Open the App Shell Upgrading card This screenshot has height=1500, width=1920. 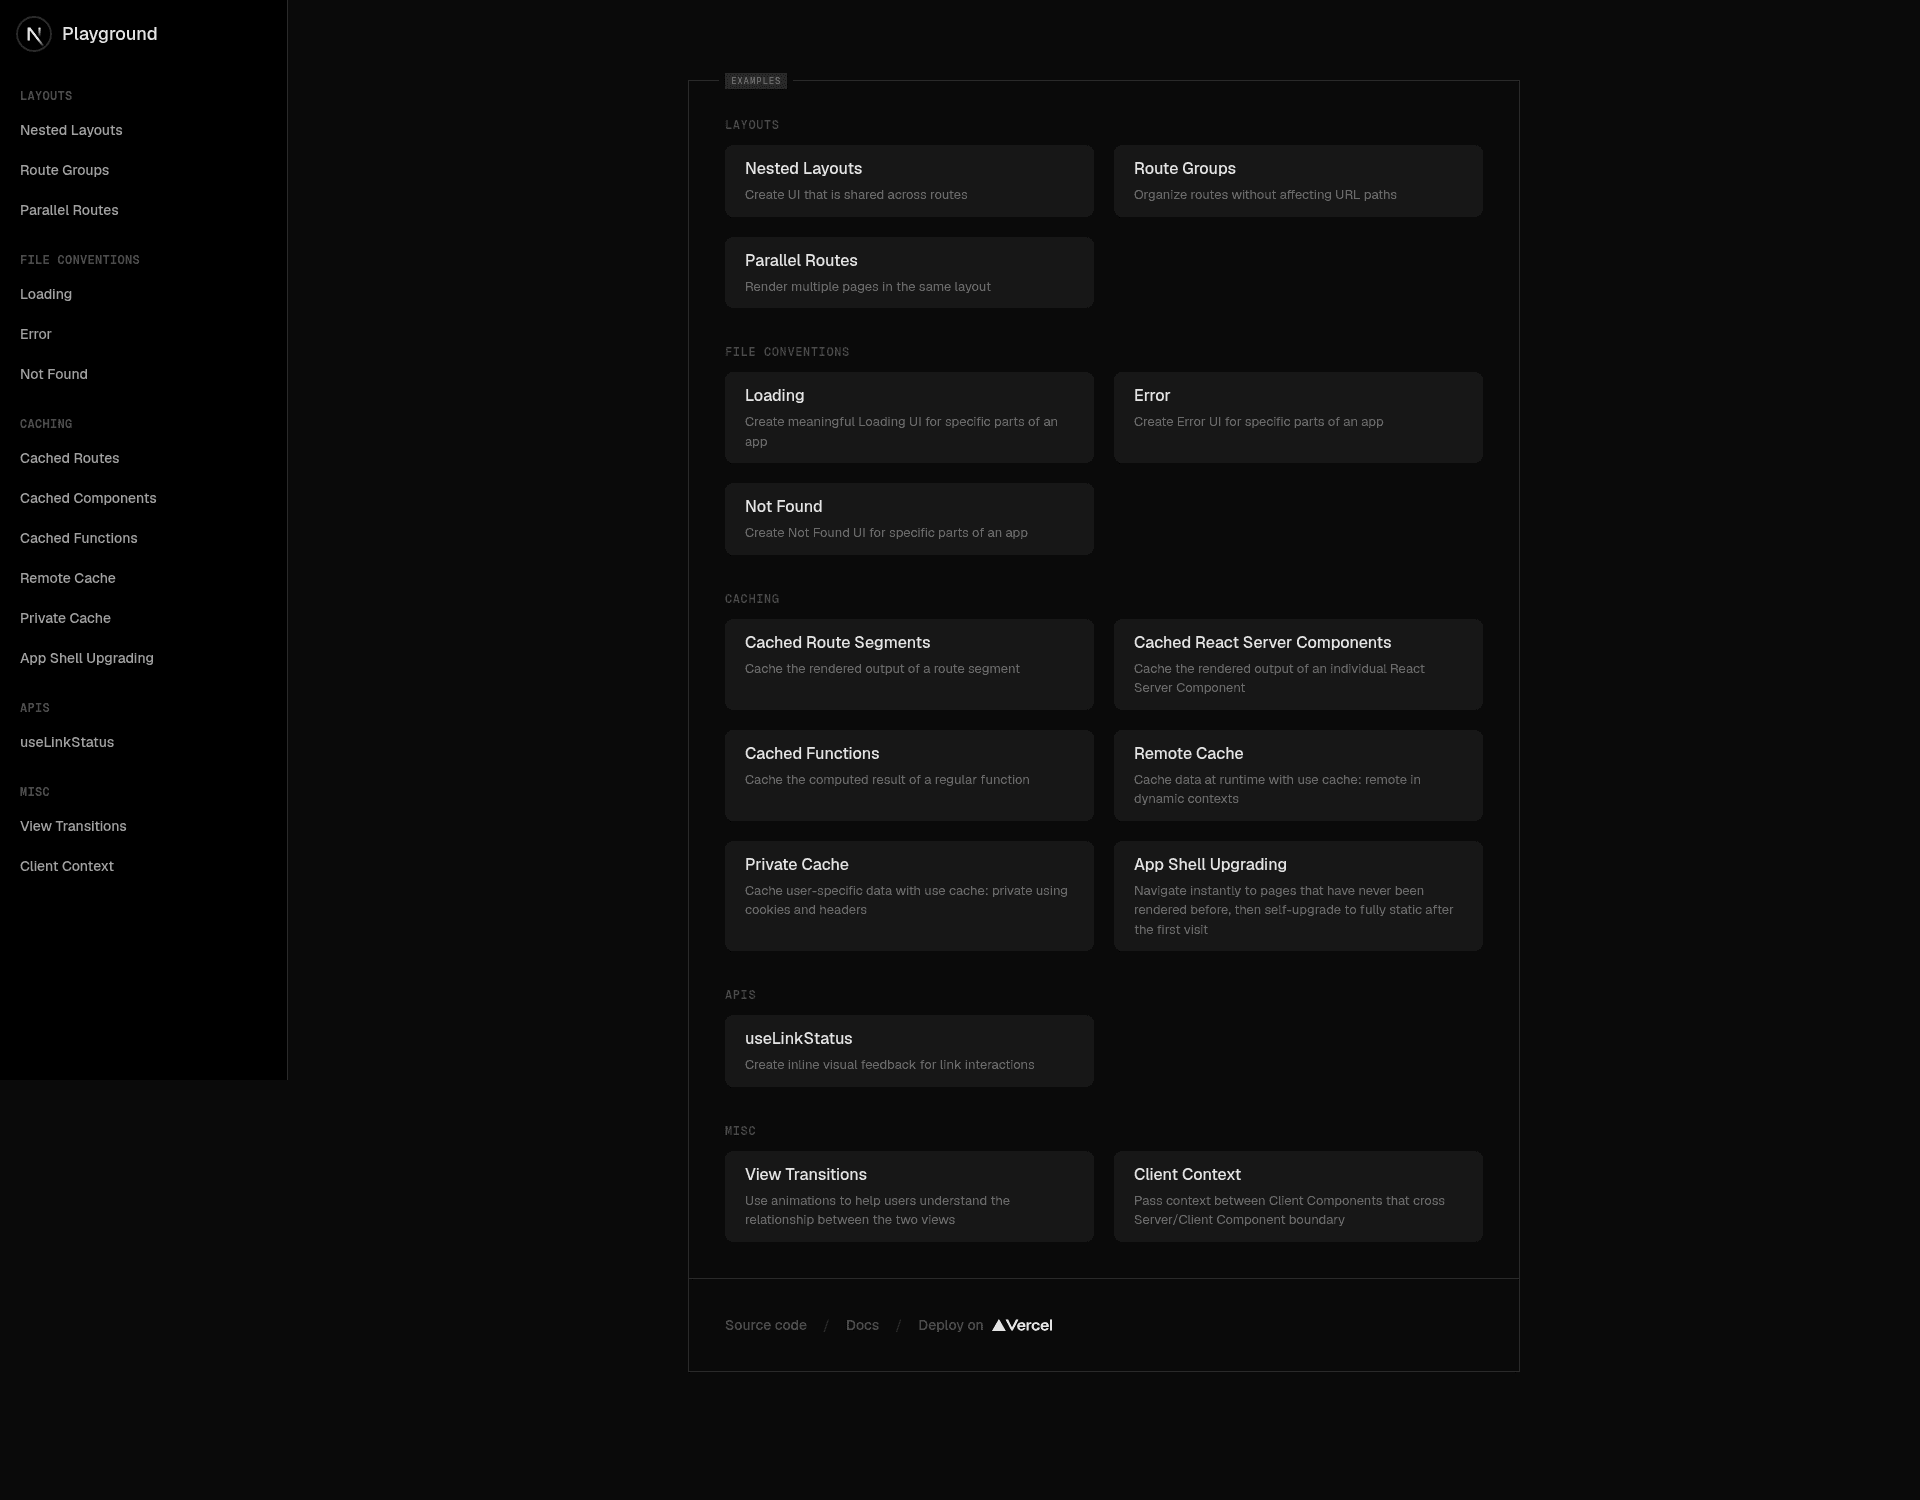pyautogui.click(x=1298, y=896)
